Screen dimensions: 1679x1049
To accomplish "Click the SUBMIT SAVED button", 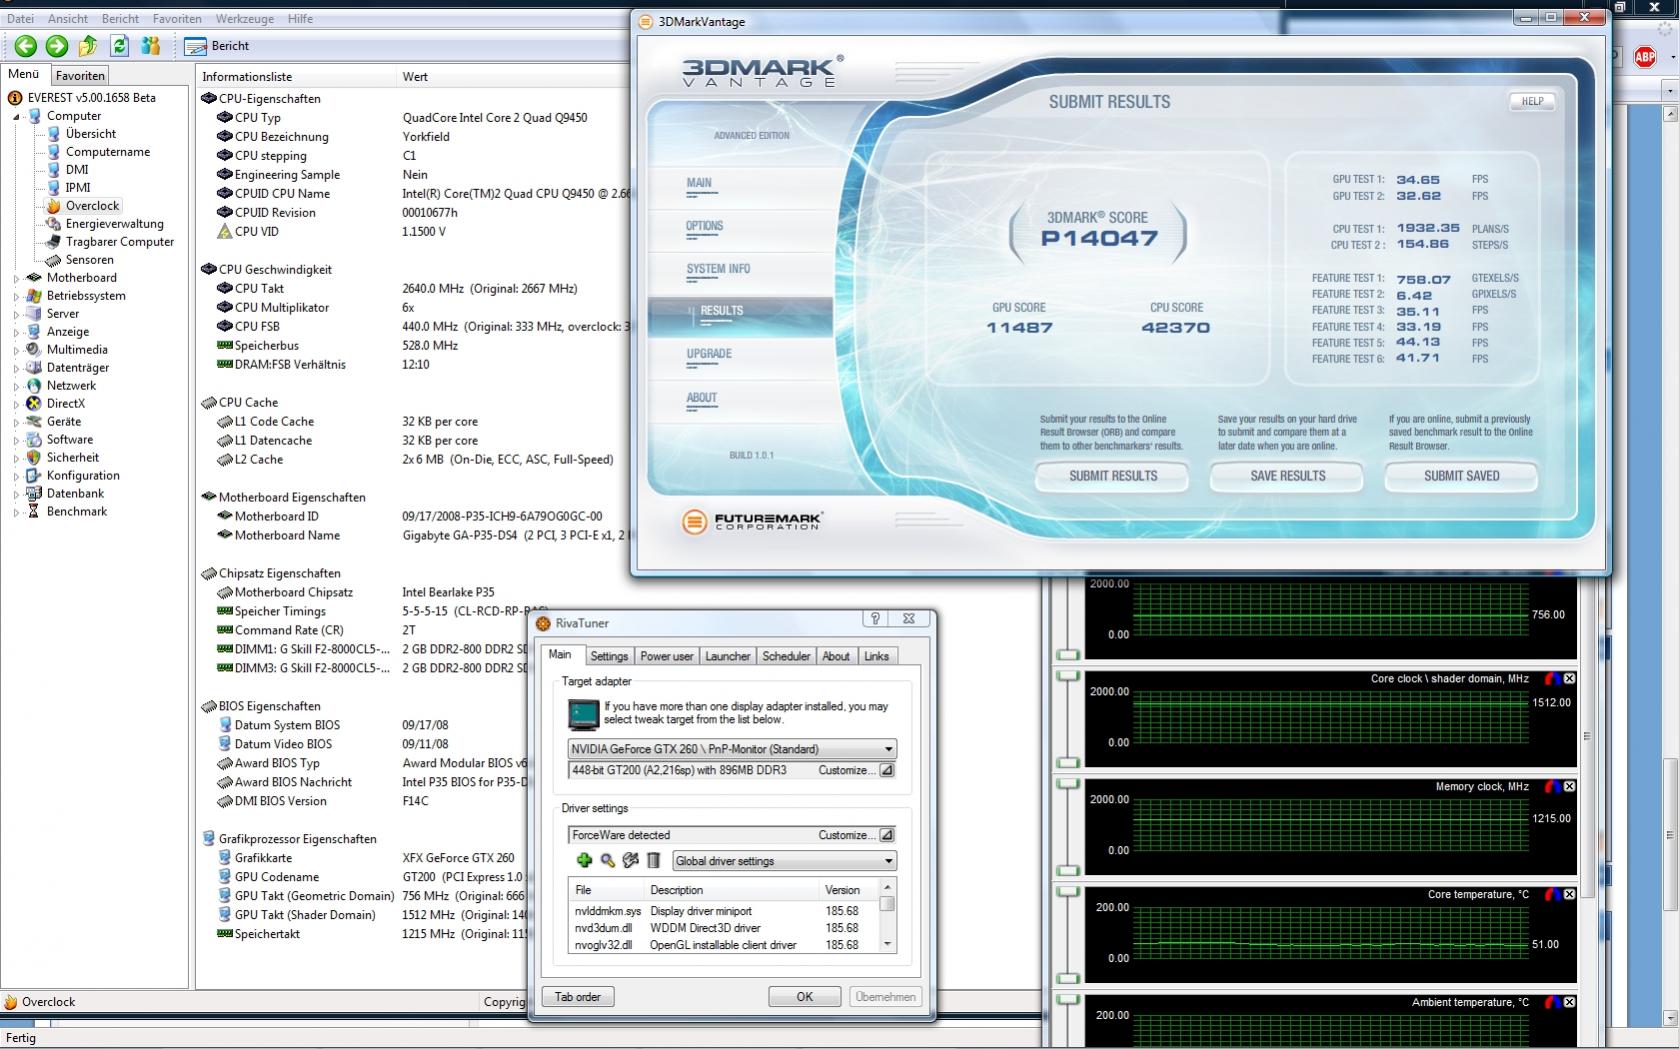I will click(x=1461, y=476).
